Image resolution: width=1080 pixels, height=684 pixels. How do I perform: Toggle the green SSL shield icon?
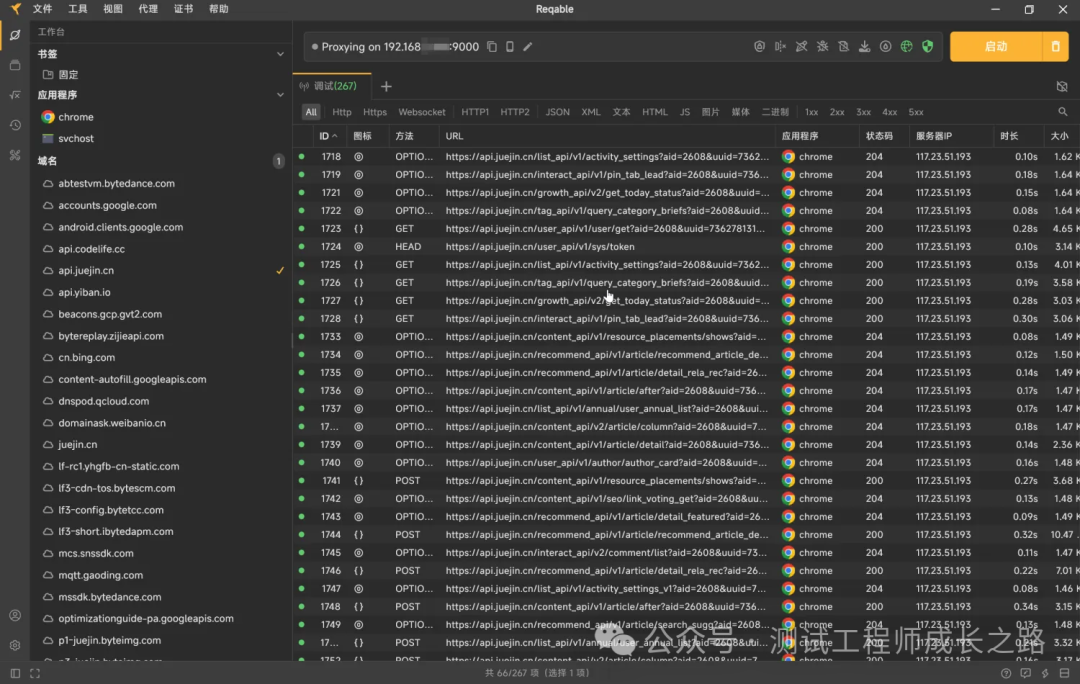(x=928, y=47)
